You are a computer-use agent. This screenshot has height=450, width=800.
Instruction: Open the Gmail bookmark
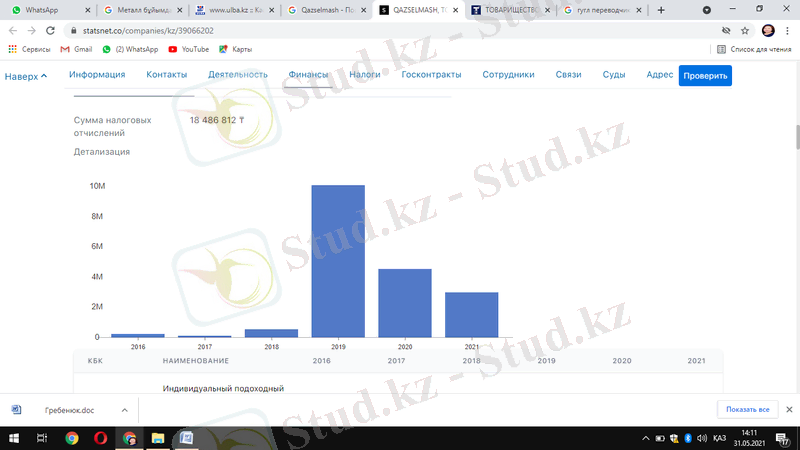click(76, 49)
